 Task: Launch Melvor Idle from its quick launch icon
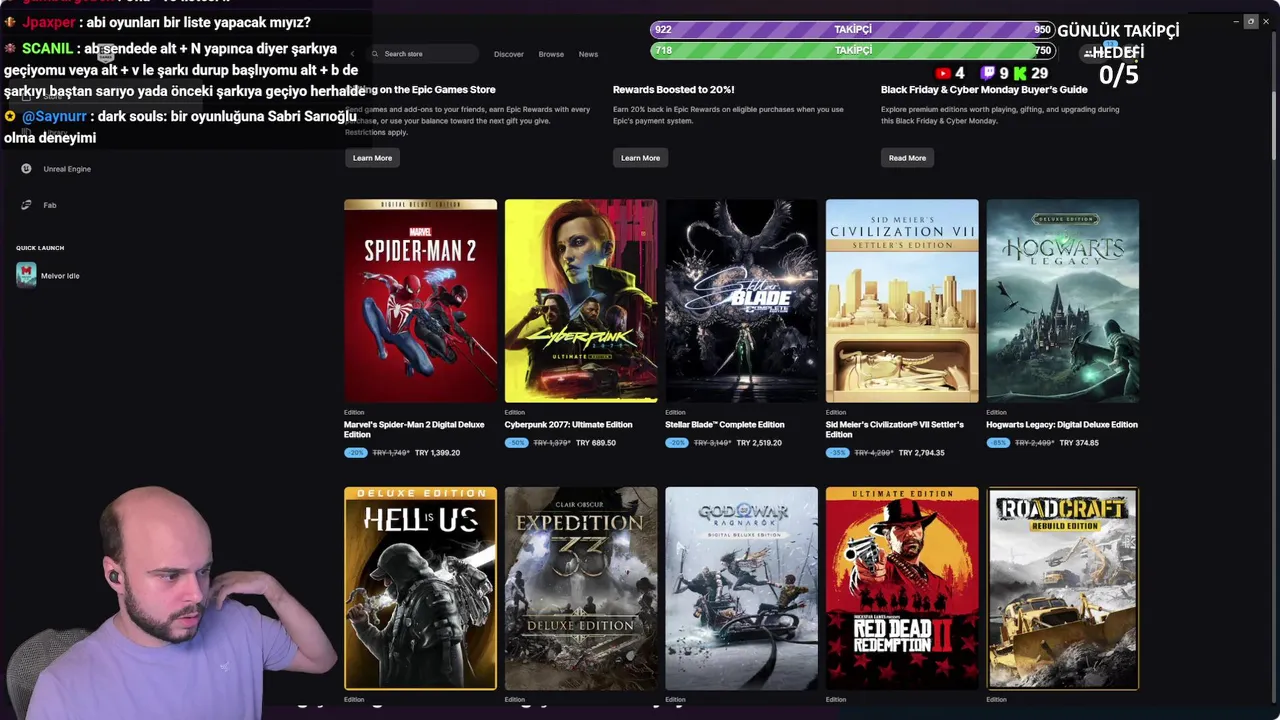[x=26, y=275]
